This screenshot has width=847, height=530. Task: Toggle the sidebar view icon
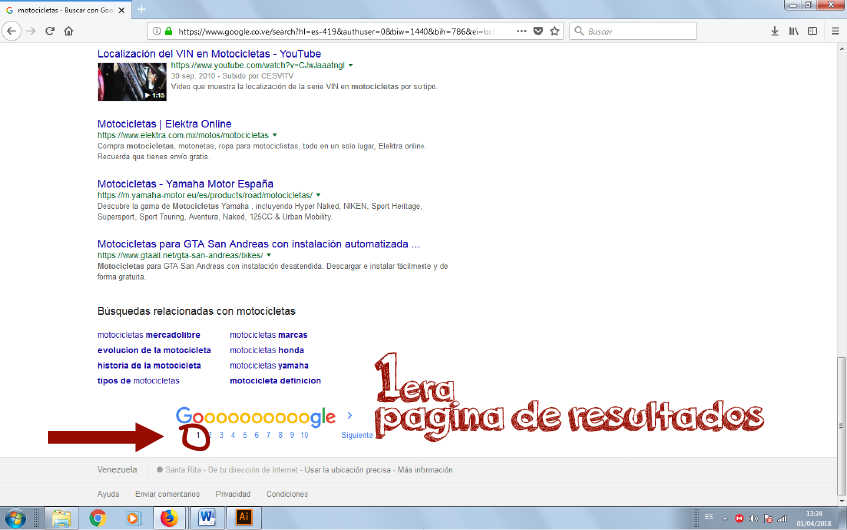point(812,31)
